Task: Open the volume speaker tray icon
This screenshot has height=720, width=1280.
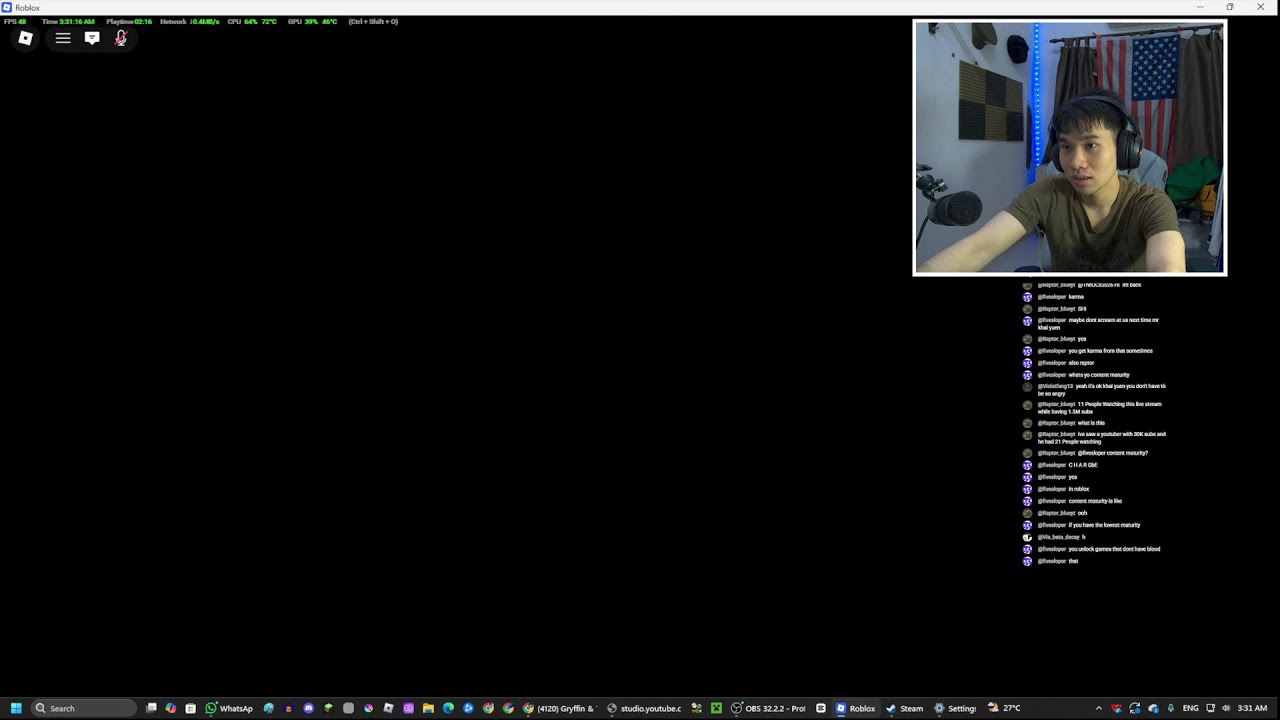Action: (1226, 708)
